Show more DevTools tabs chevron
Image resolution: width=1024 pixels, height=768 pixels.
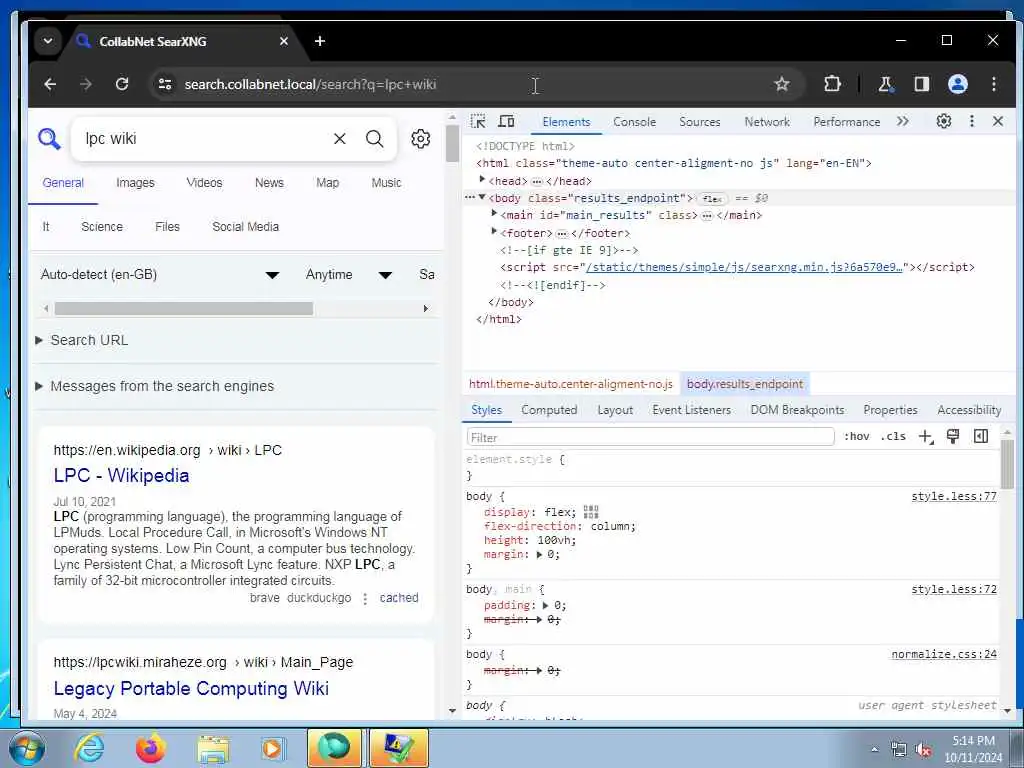click(x=903, y=121)
